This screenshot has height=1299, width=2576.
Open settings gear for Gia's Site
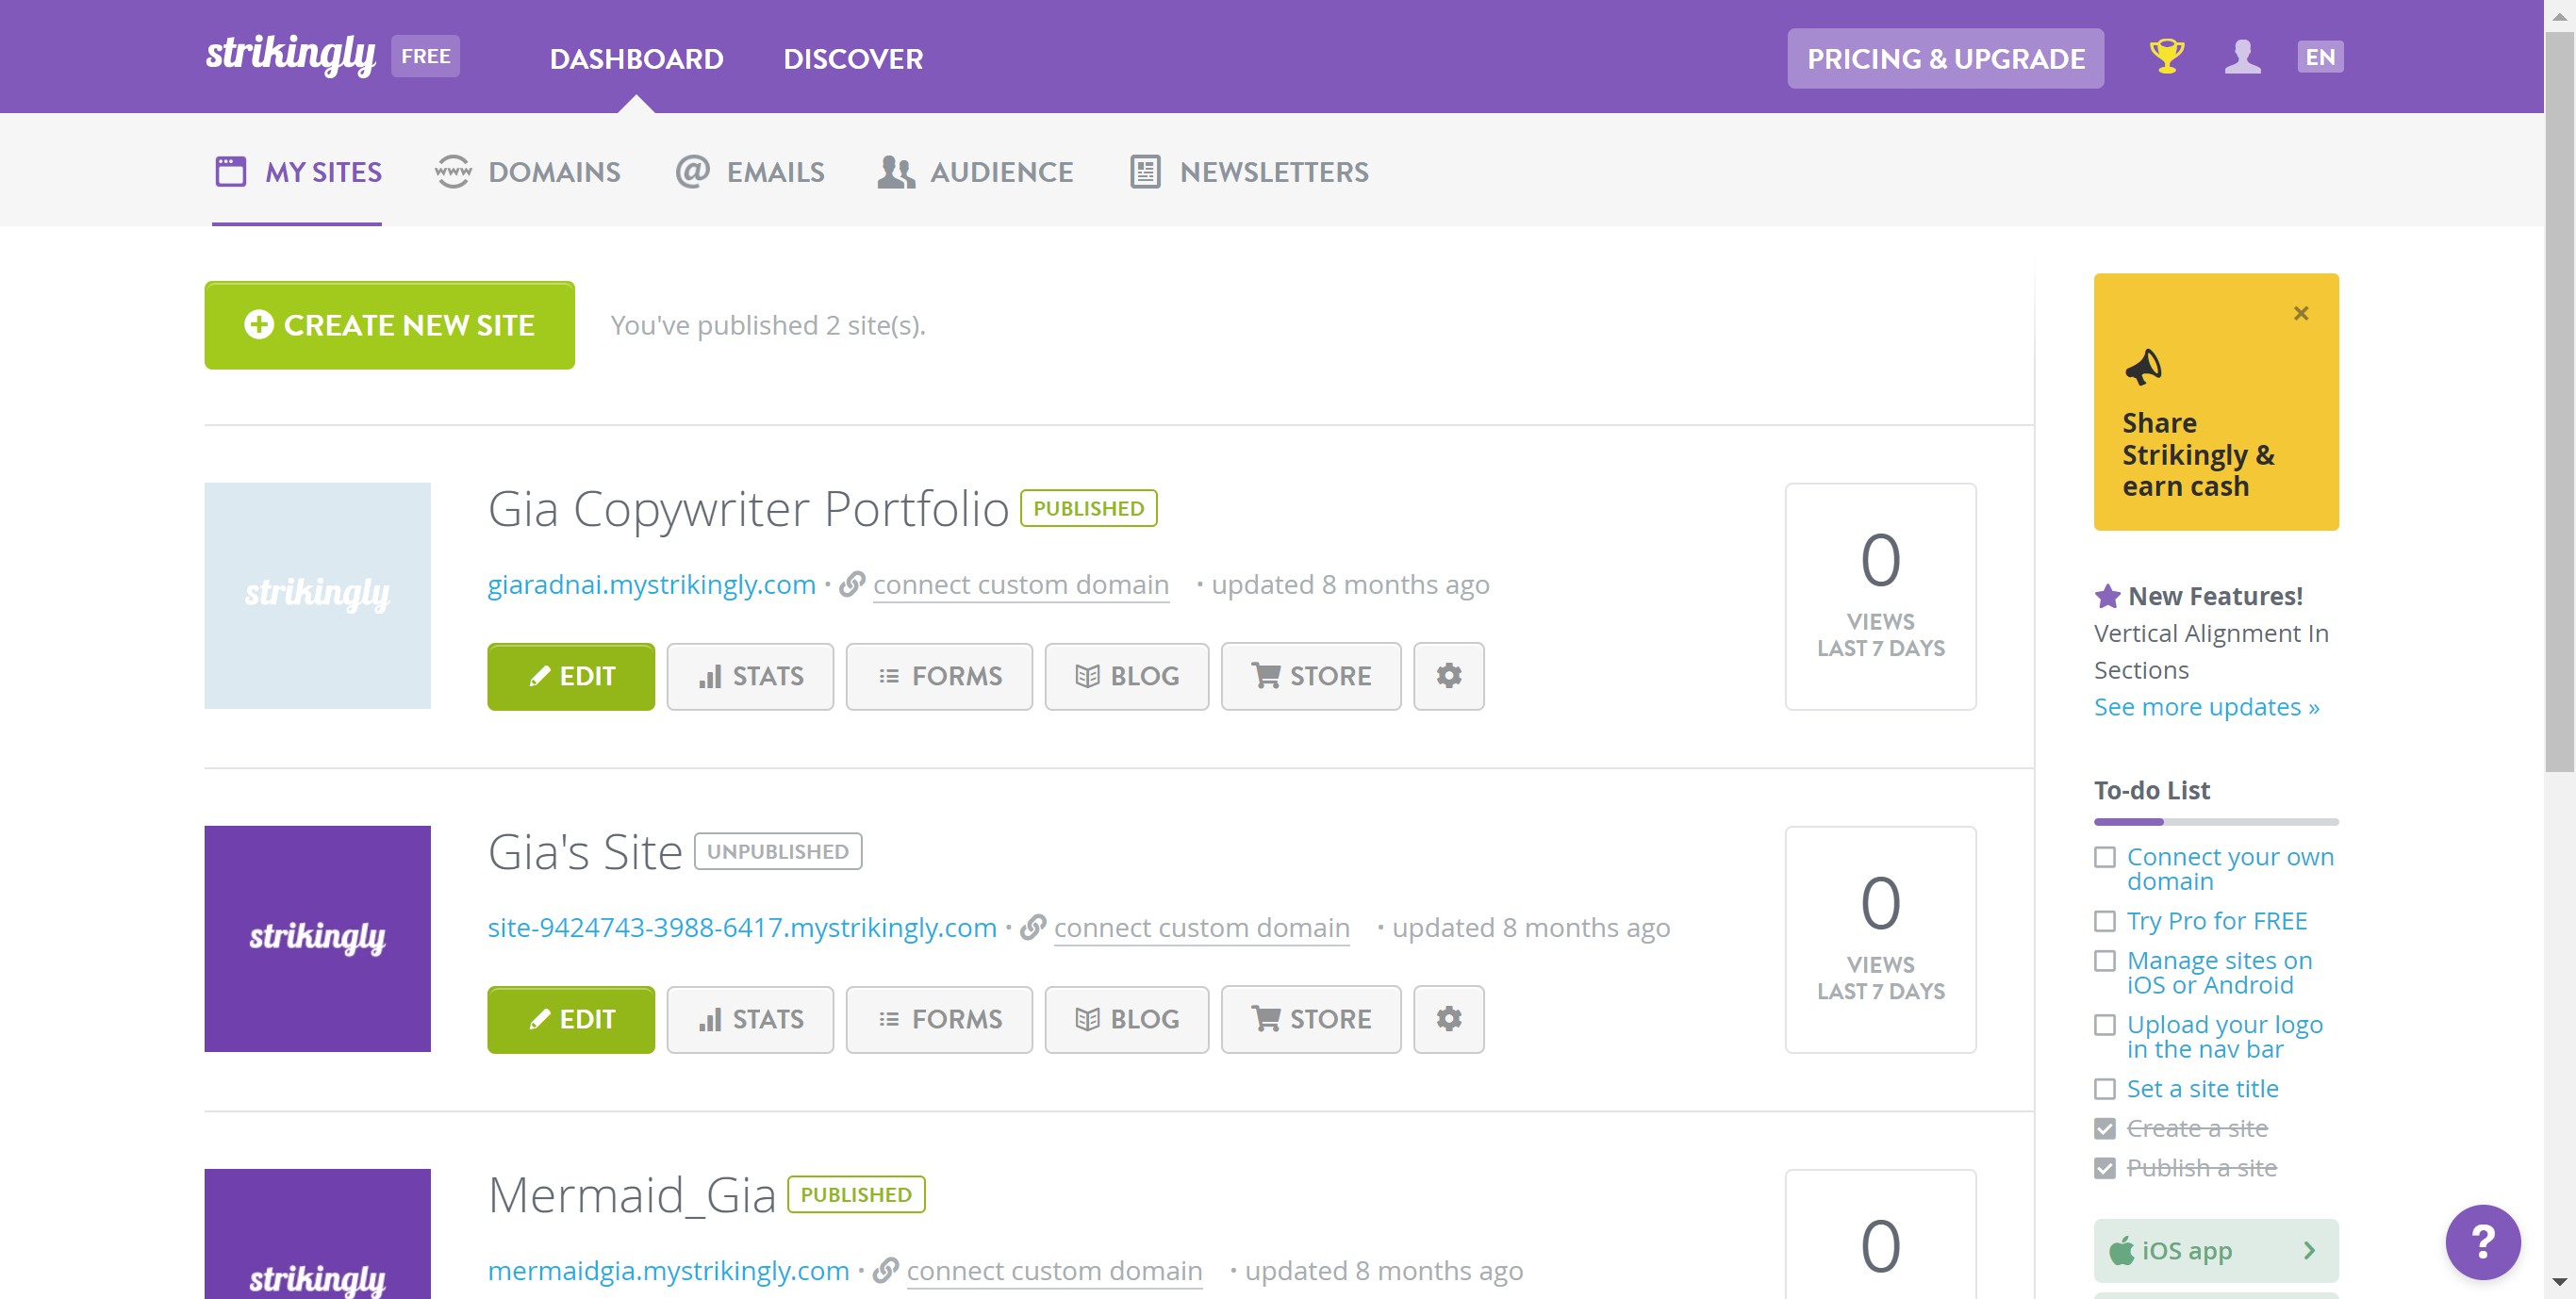click(x=1448, y=1019)
